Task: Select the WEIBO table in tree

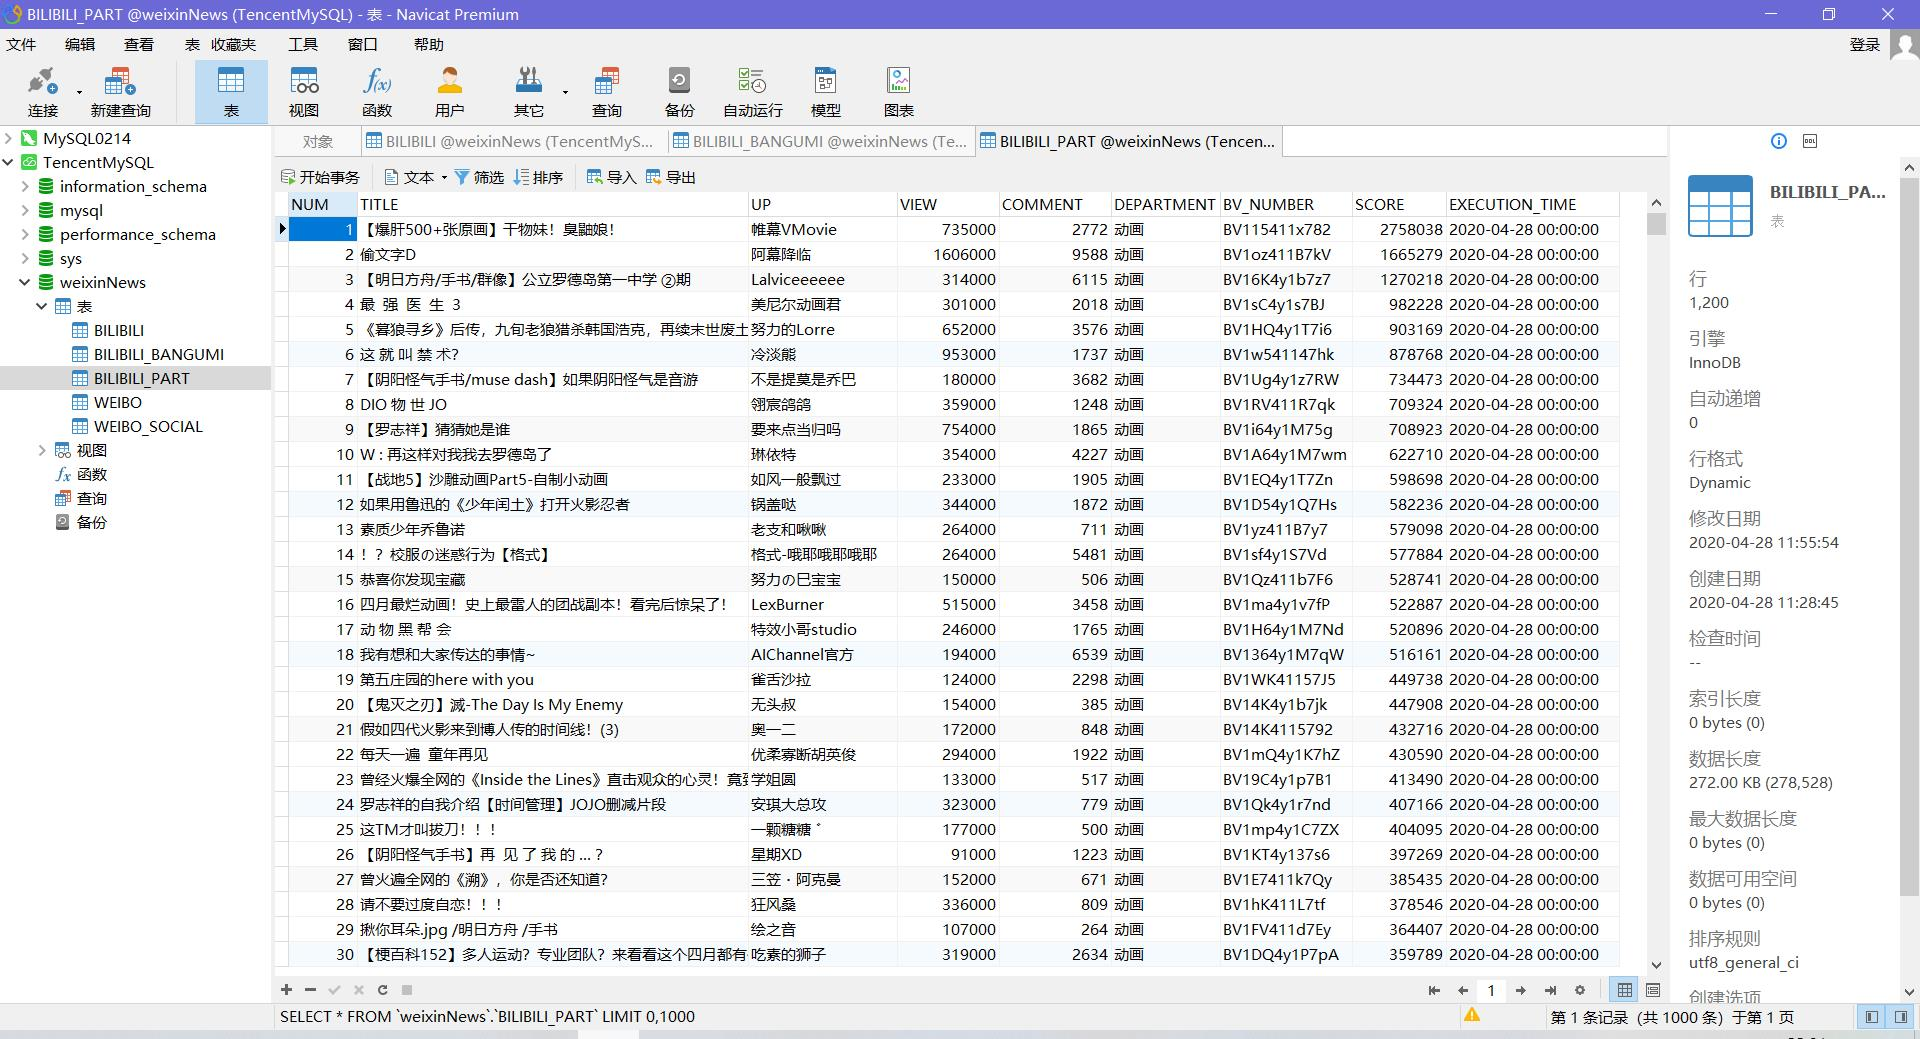Action: [118, 402]
